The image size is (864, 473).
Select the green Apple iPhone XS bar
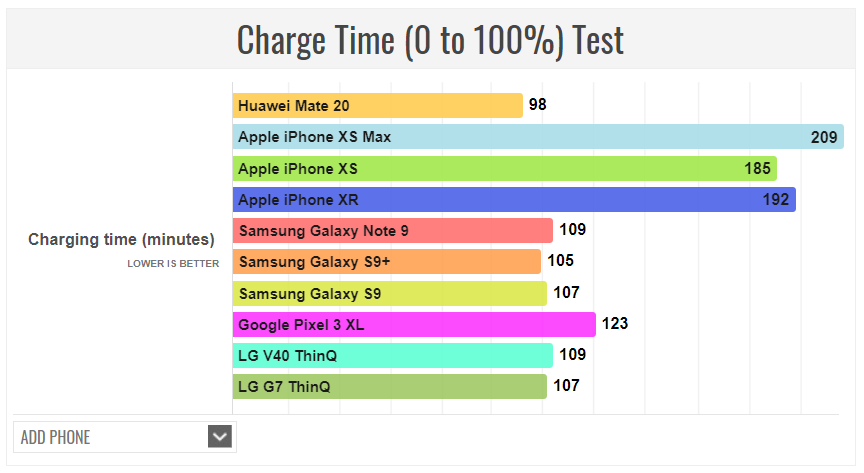pos(505,168)
